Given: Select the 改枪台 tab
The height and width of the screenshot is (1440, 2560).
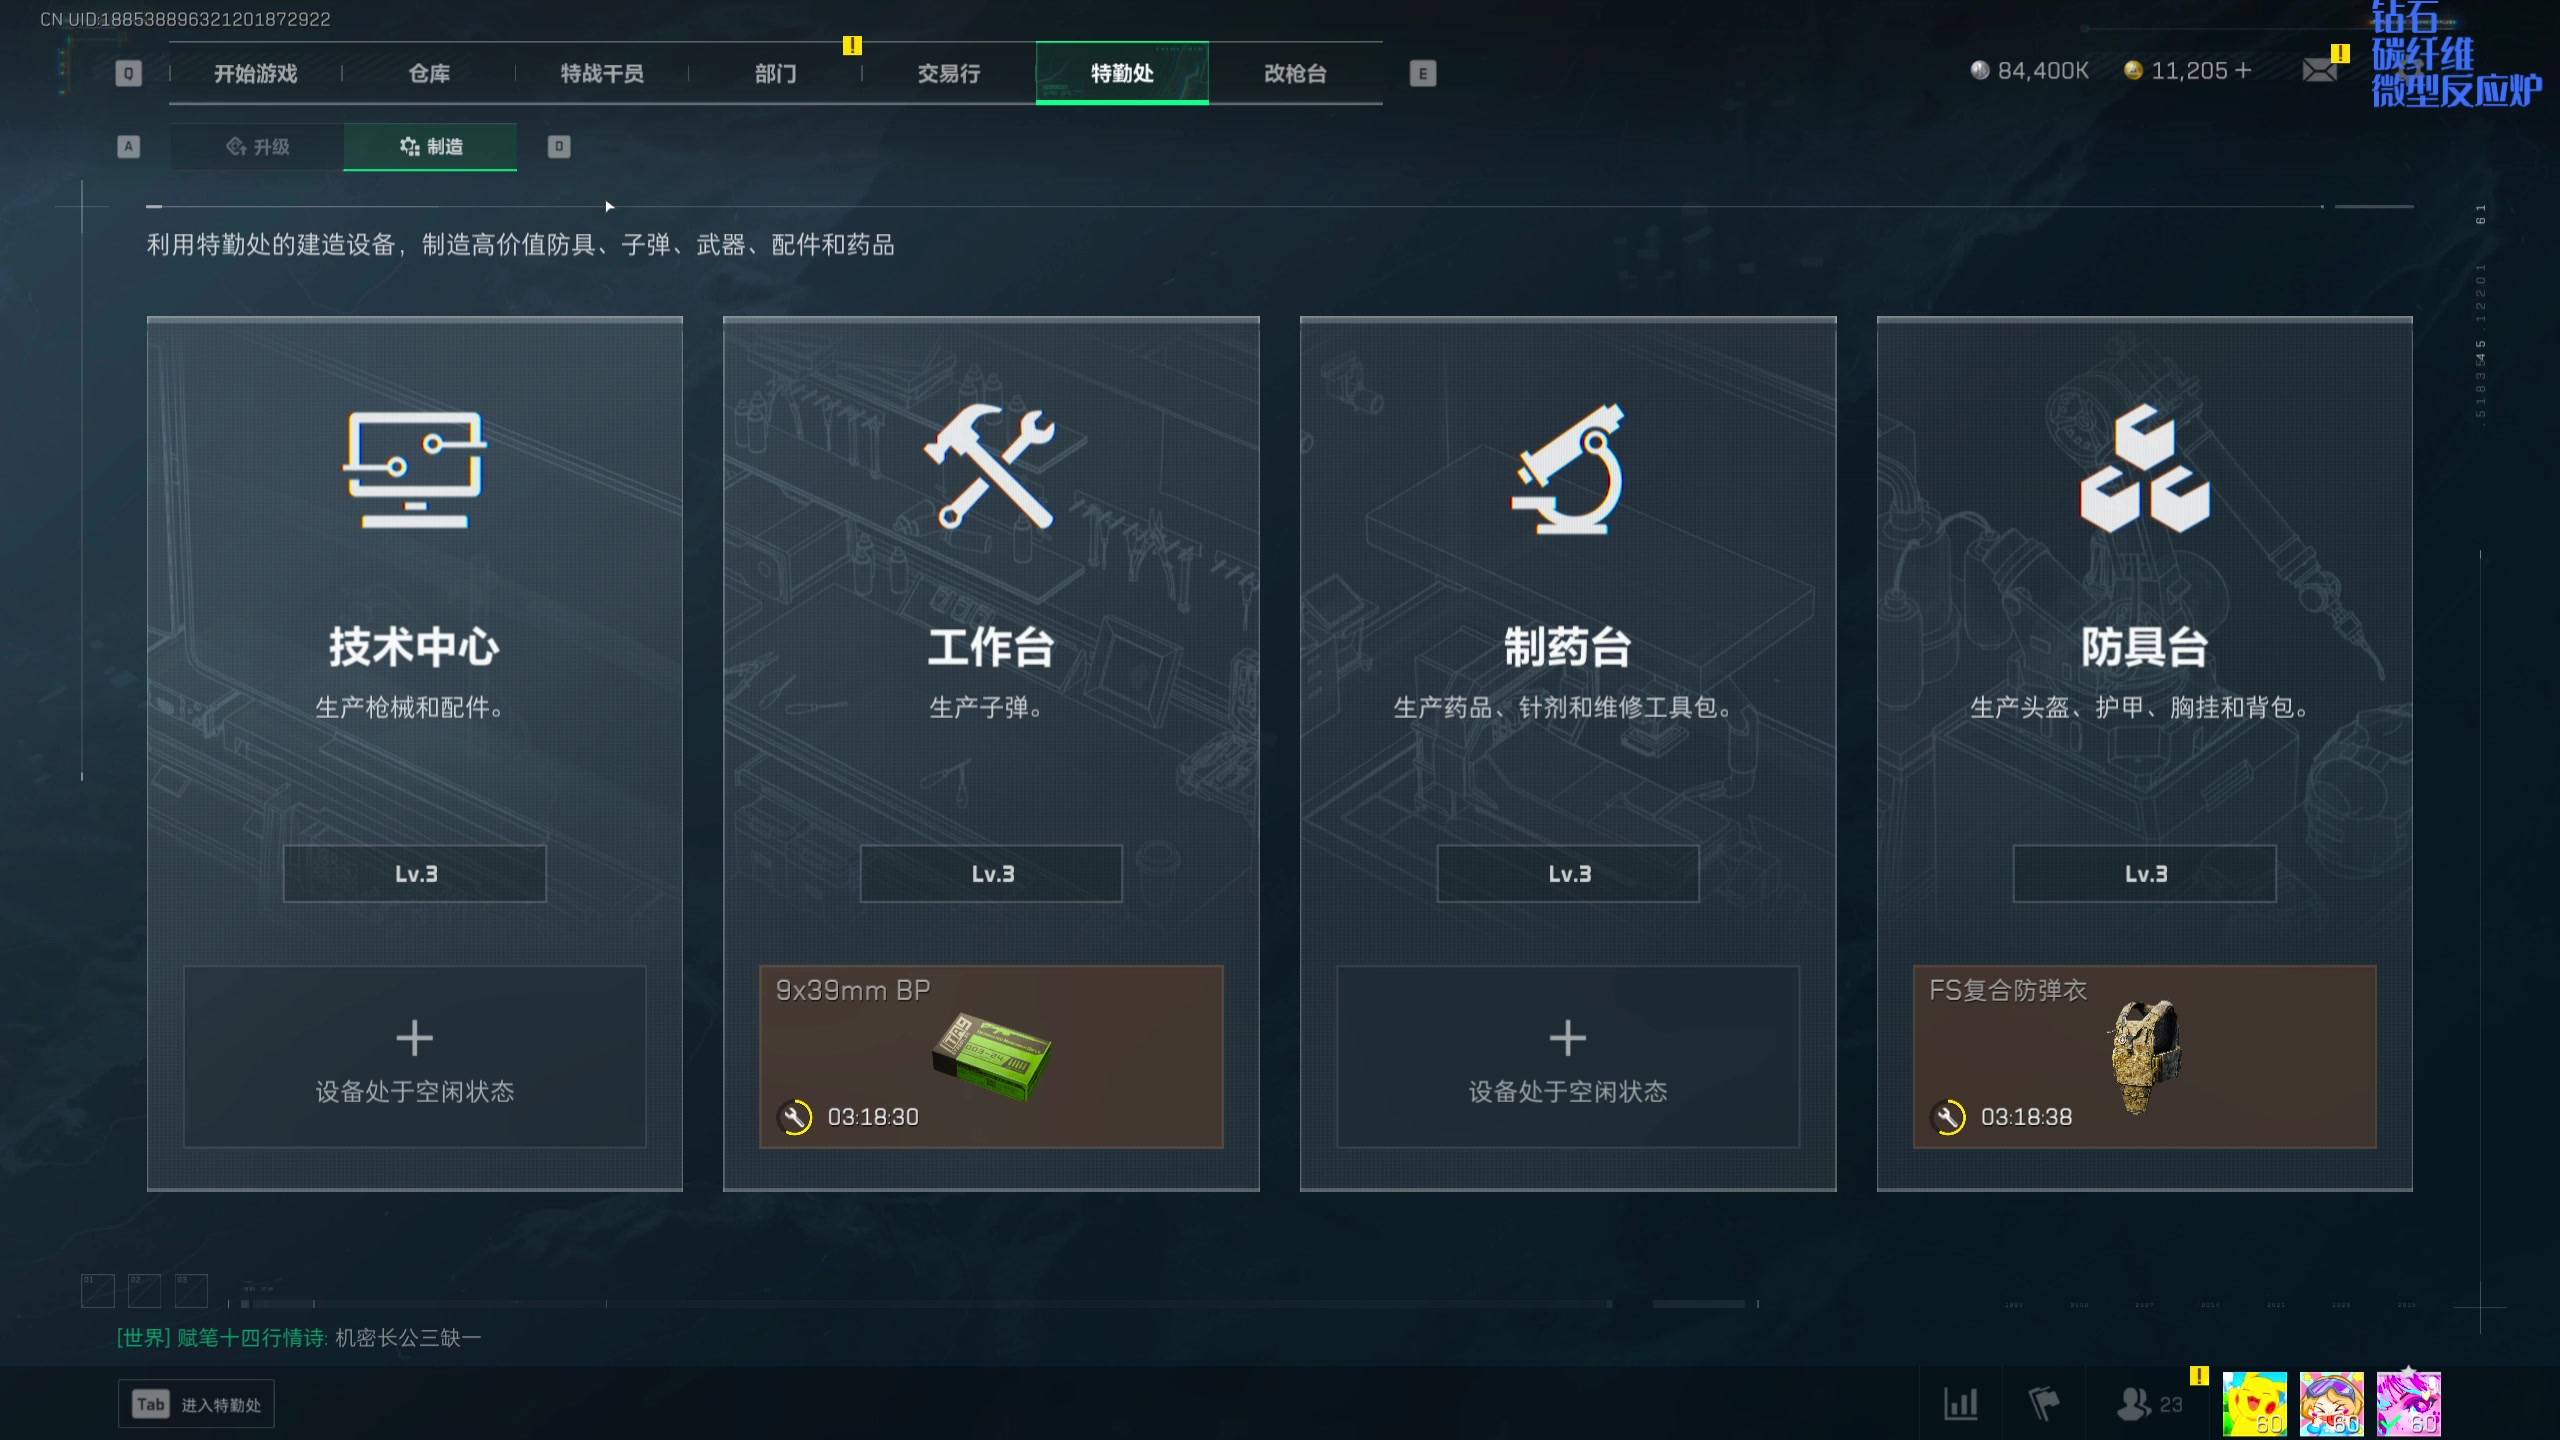Looking at the screenshot, I should pyautogui.click(x=1296, y=73).
